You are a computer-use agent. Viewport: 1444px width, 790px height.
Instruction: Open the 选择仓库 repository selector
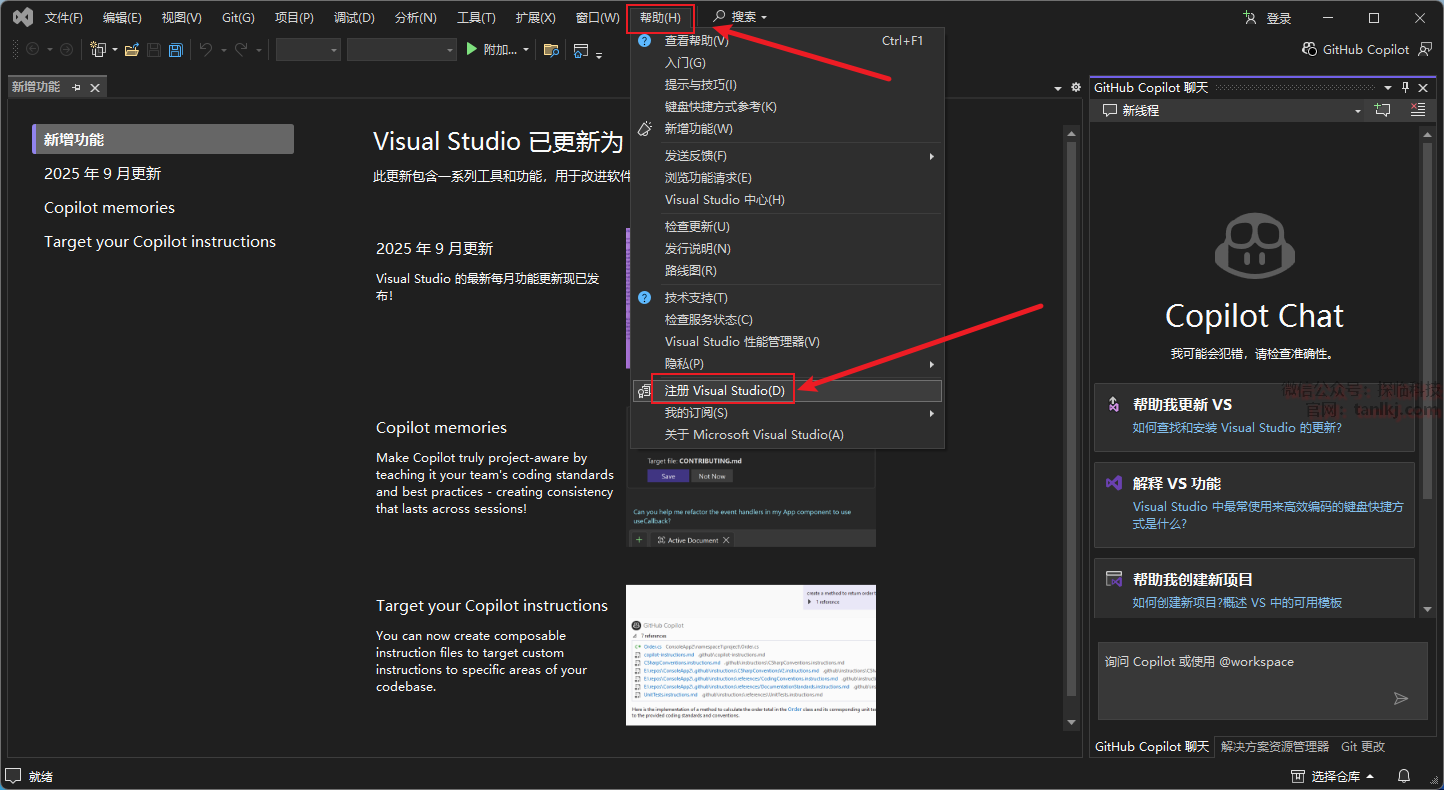pos(1334,776)
